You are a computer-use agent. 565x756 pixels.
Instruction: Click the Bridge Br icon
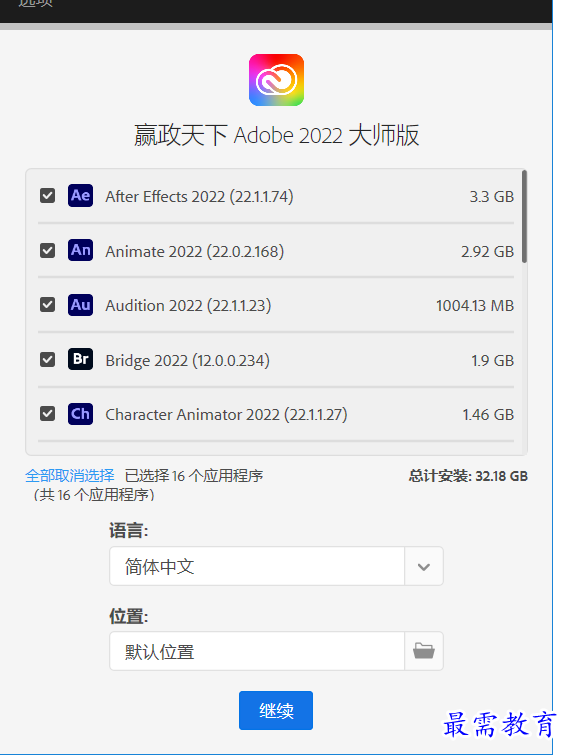click(x=81, y=359)
